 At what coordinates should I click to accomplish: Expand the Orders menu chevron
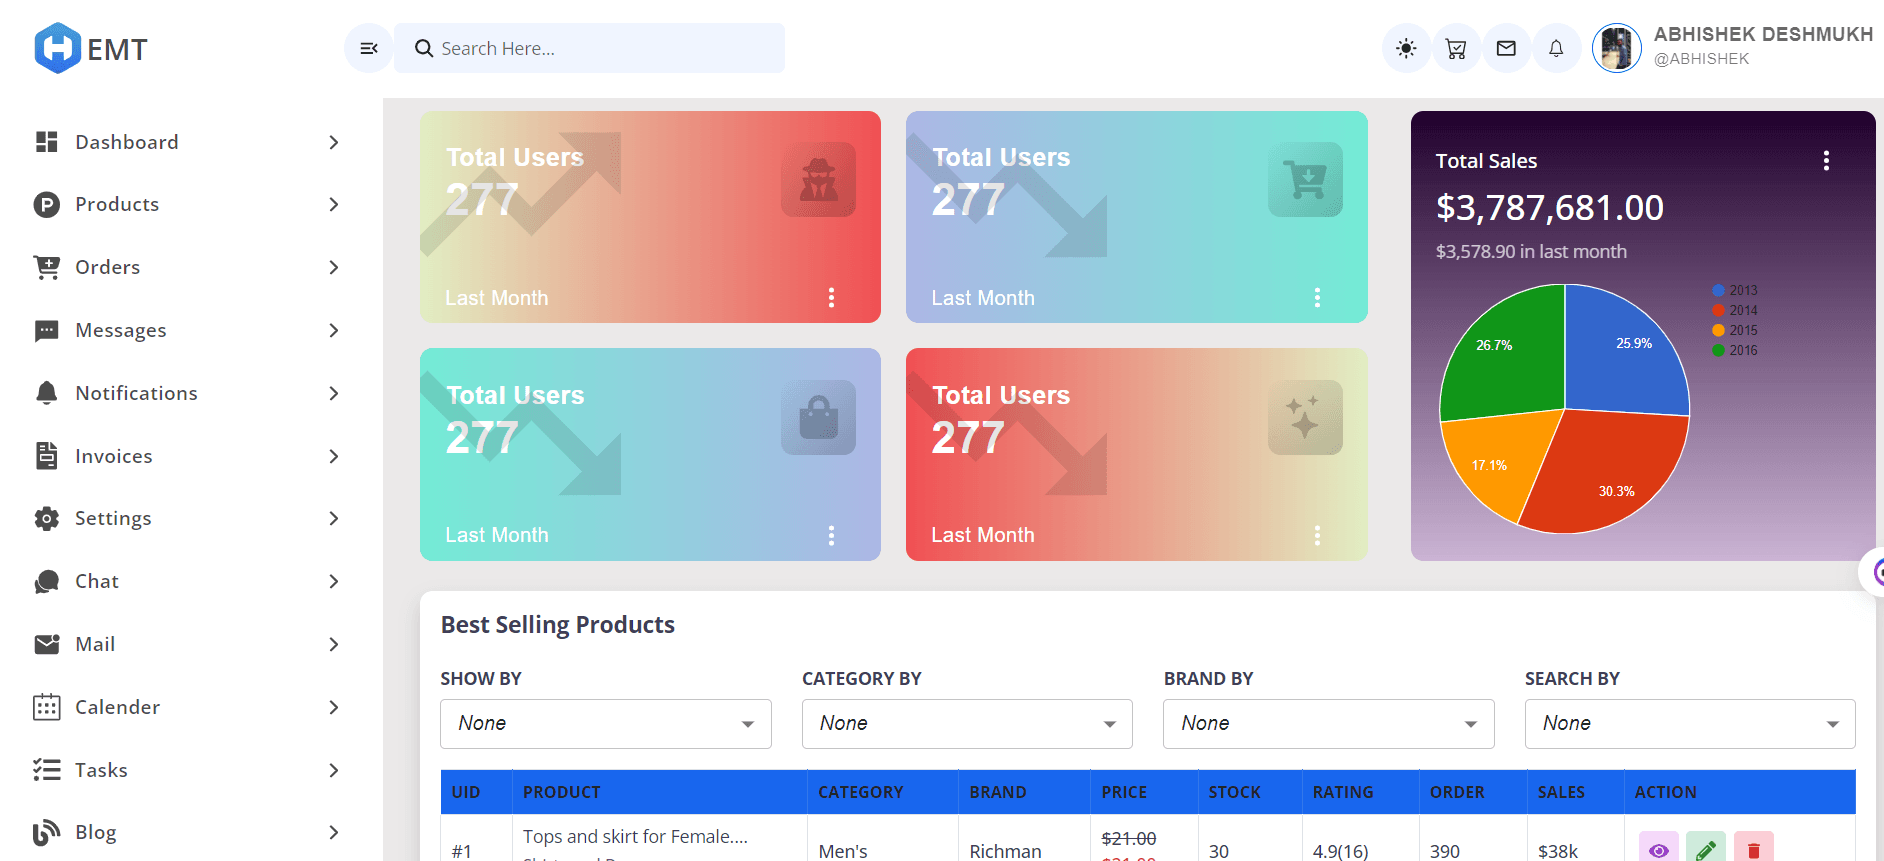point(334,267)
